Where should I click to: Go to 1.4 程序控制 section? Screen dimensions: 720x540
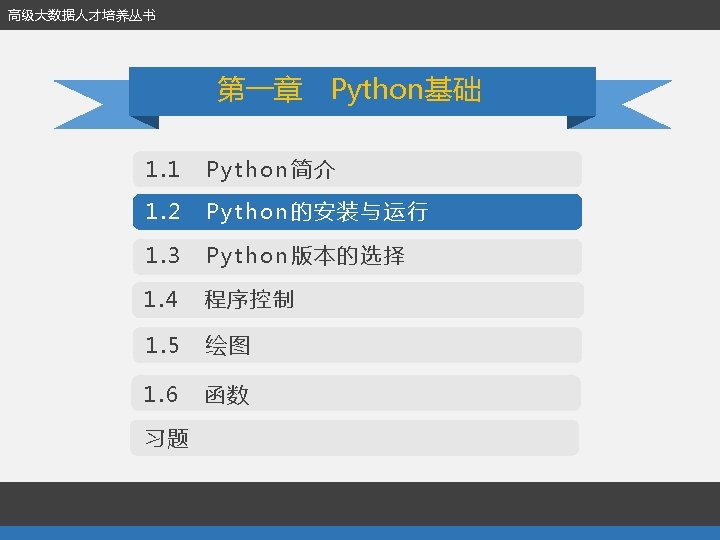pos(357,300)
